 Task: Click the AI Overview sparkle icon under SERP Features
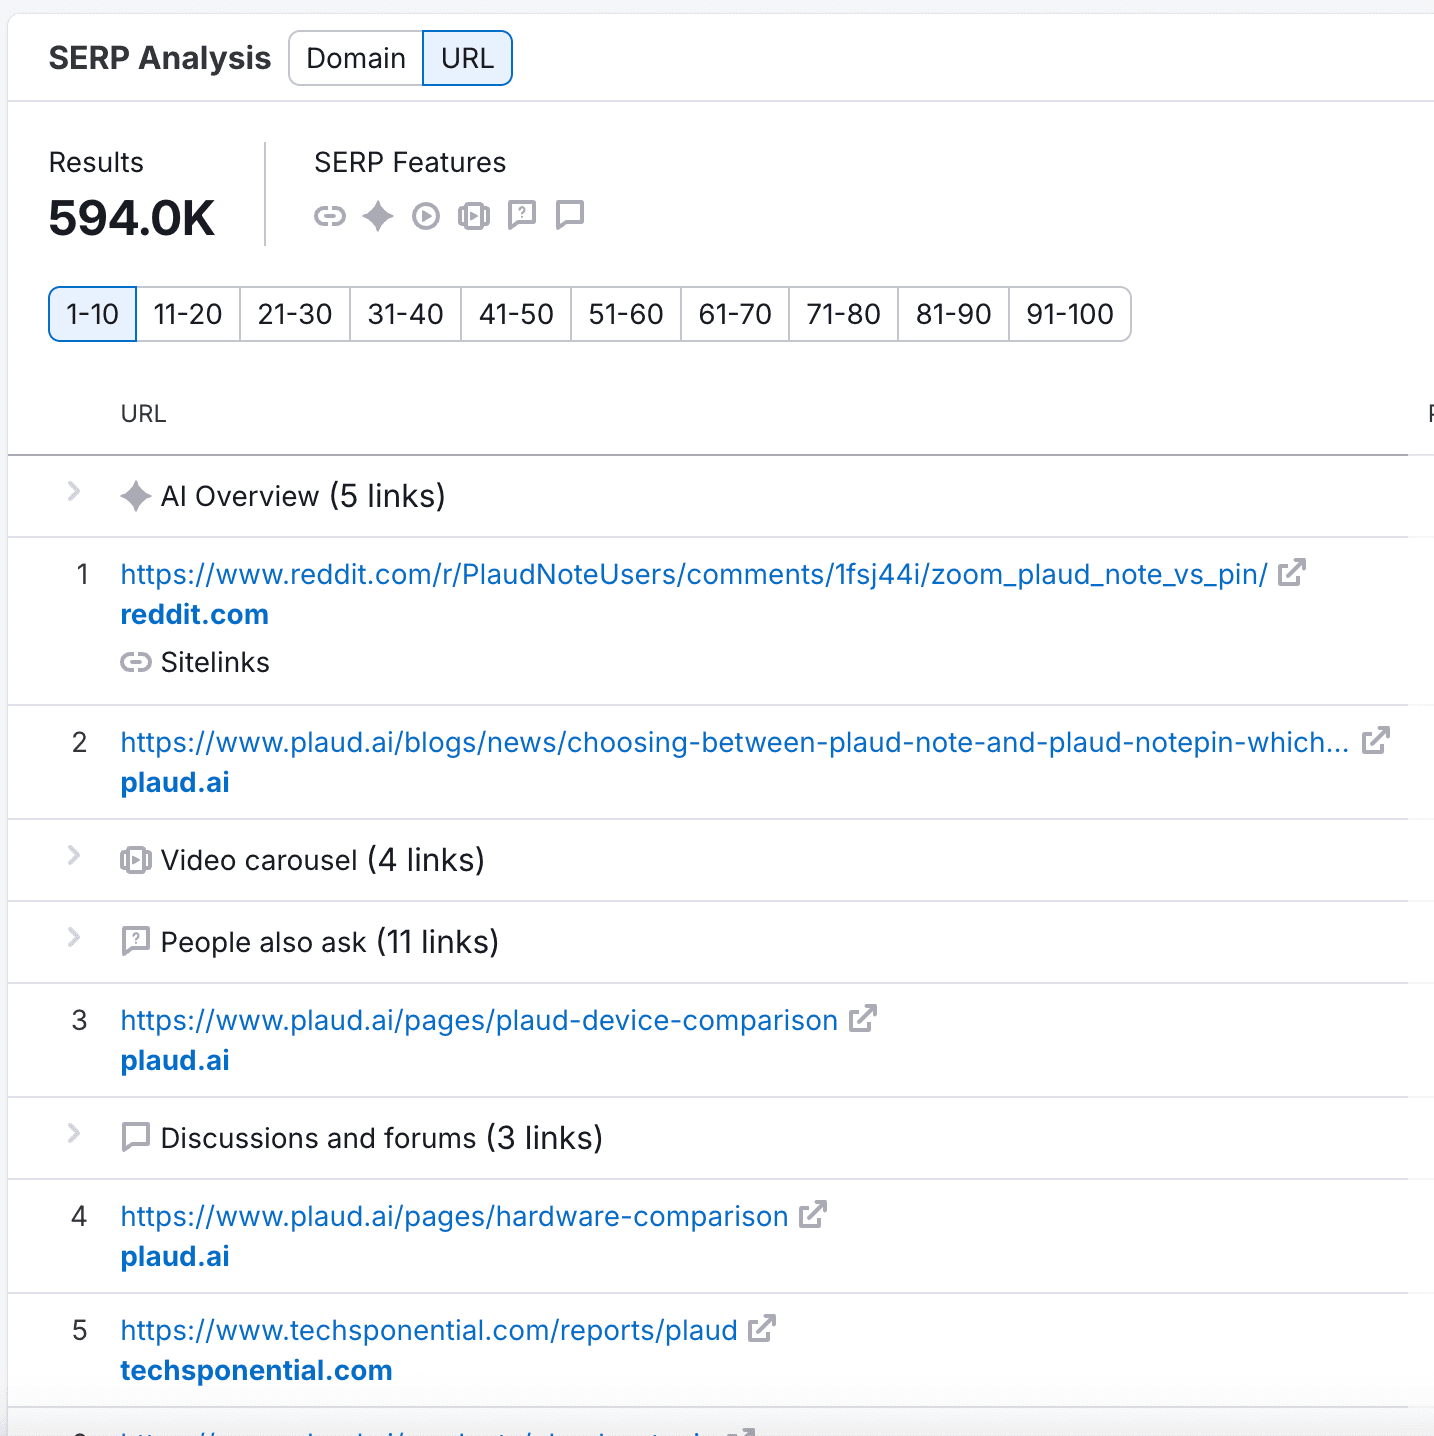click(378, 216)
